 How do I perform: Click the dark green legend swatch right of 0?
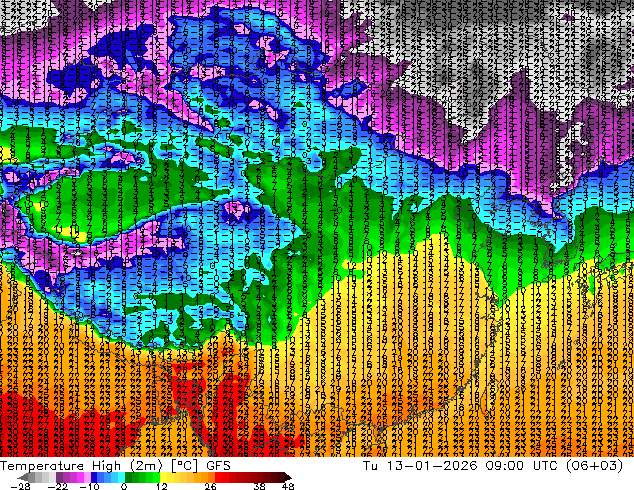pos(129,477)
